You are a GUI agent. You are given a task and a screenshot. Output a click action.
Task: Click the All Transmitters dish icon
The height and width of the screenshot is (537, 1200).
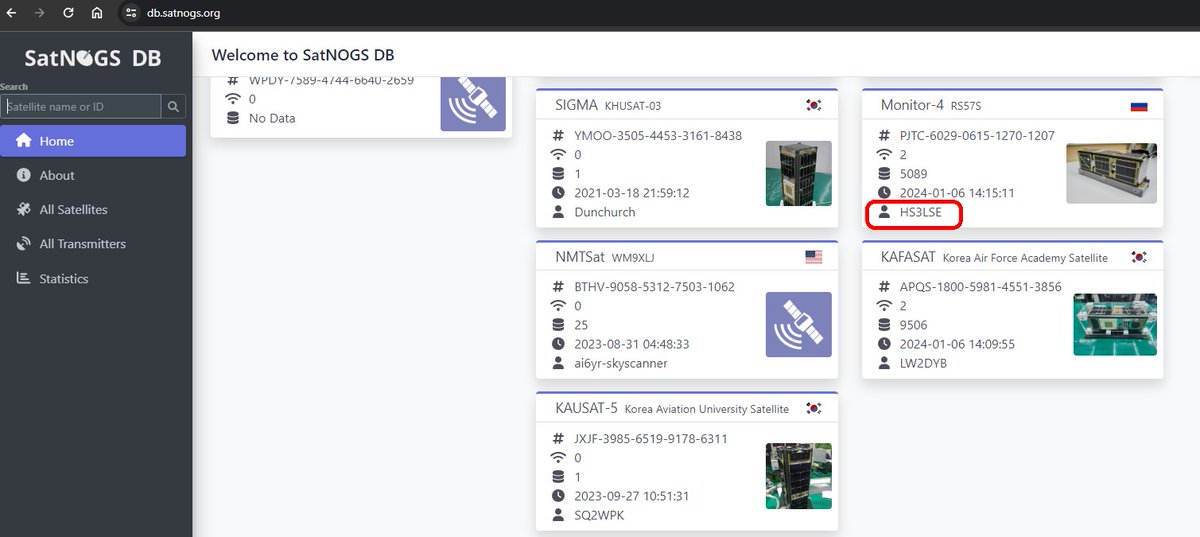24,244
